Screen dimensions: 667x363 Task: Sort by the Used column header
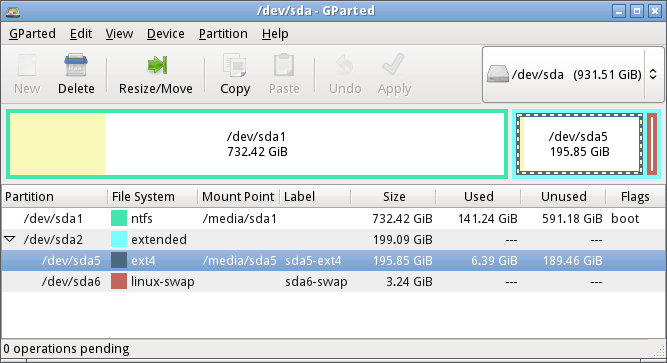[479, 197]
